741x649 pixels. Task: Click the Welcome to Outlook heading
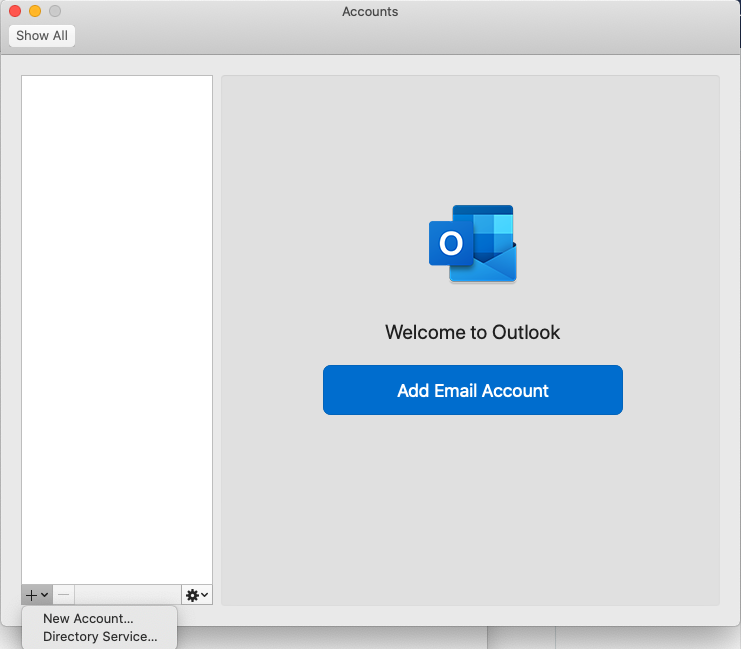(x=472, y=332)
